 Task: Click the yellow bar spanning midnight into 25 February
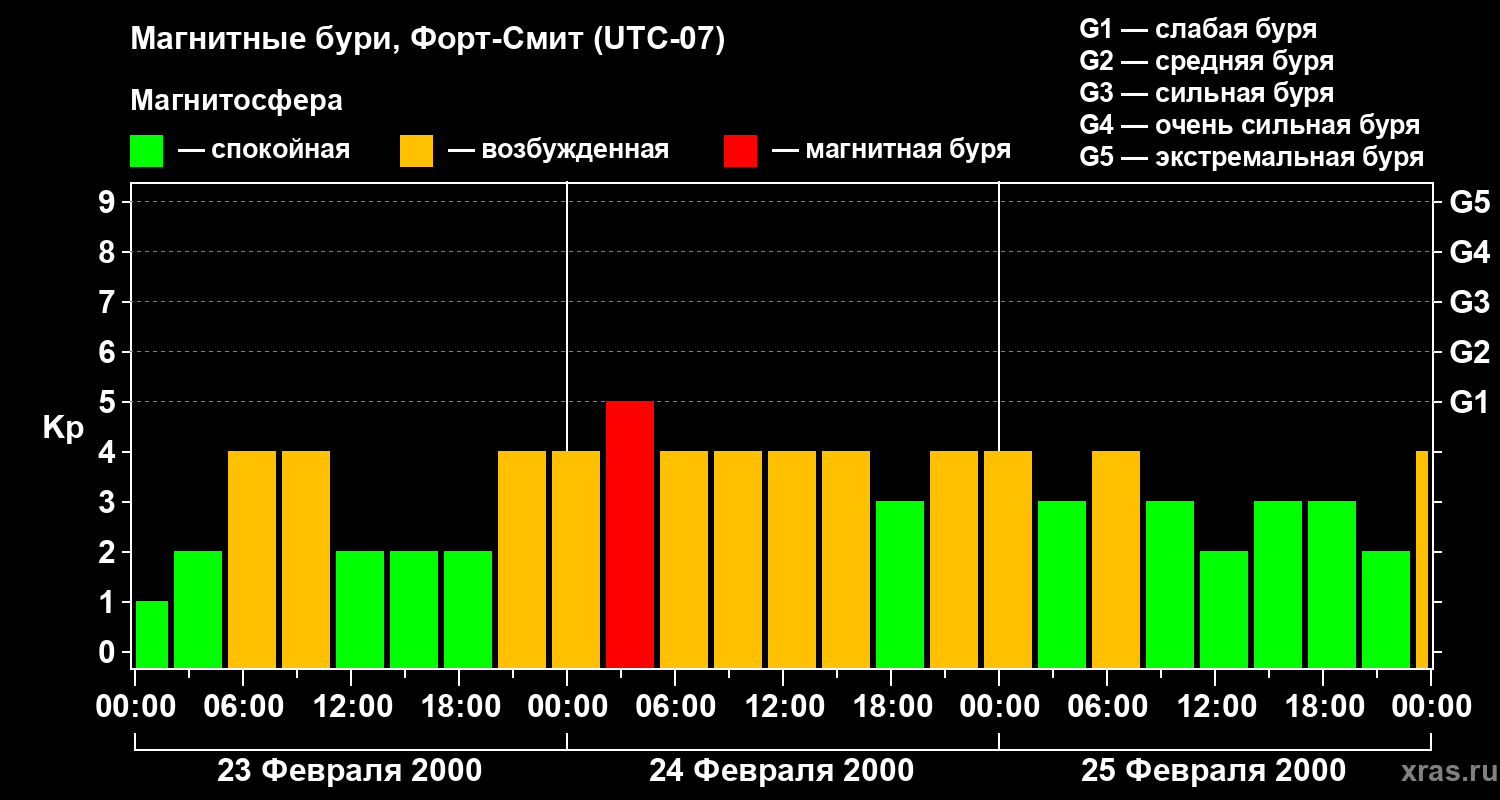tap(1008, 559)
